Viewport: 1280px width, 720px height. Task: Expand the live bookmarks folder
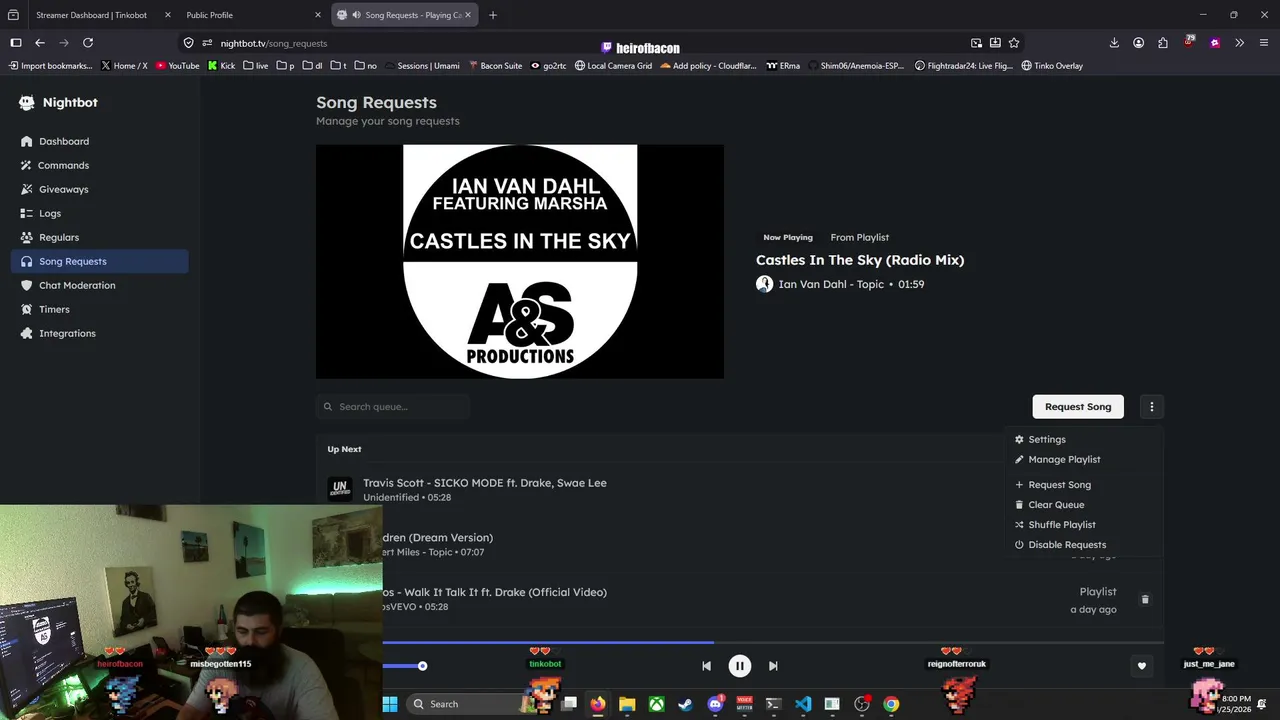[x=255, y=66]
